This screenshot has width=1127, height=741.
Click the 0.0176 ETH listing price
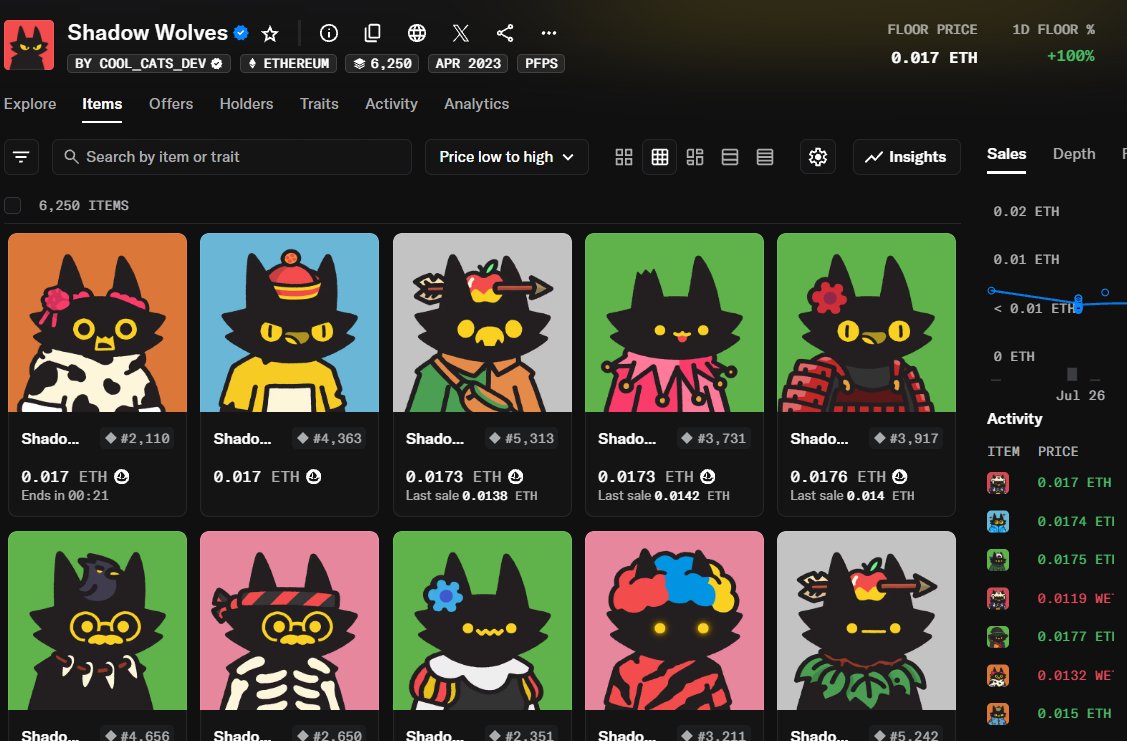837,477
